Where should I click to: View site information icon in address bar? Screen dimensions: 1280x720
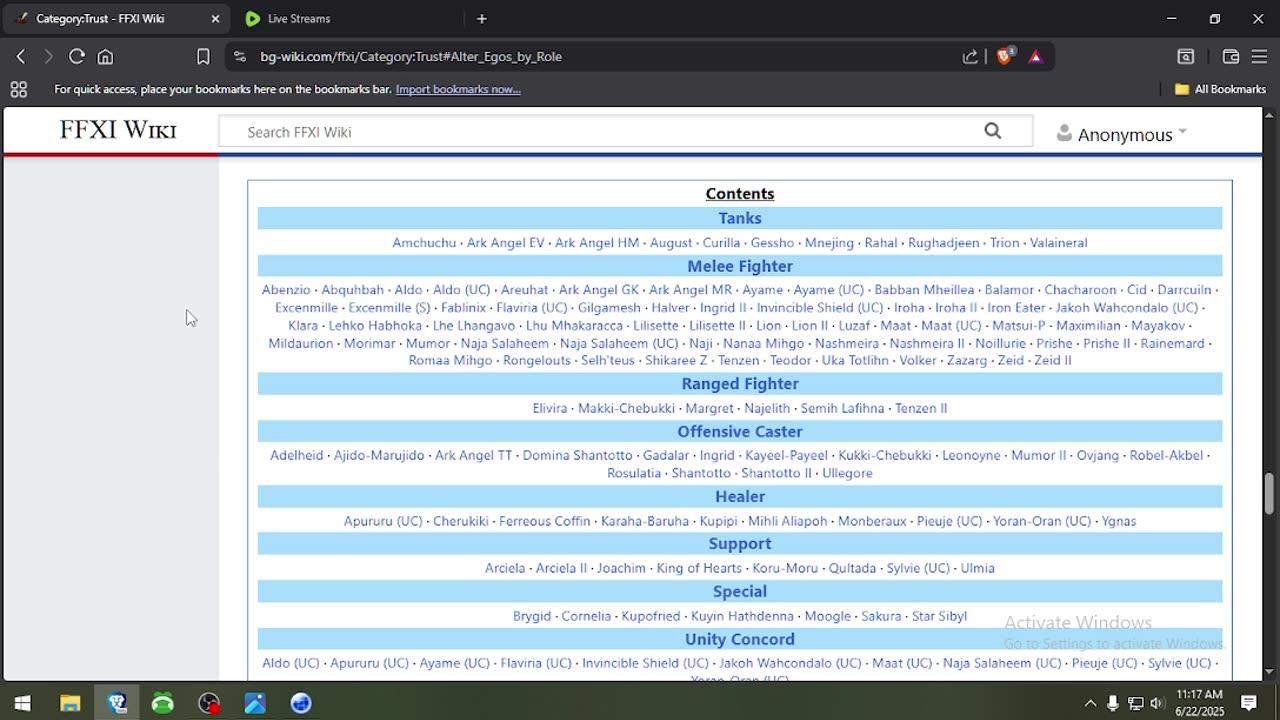pyautogui.click(x=239, y=57)
